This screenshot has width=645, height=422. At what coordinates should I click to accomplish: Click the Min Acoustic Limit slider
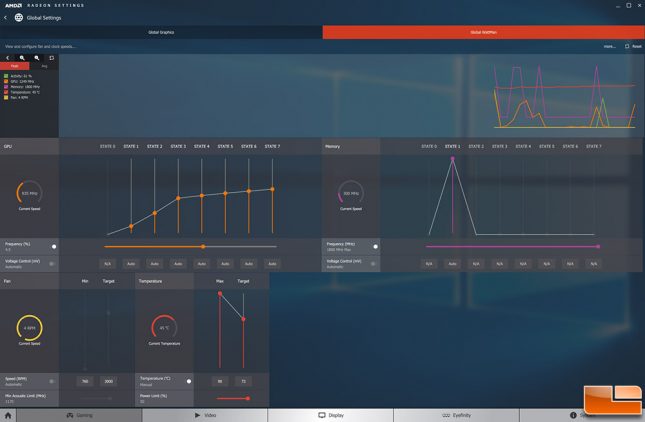click(96, 398)
